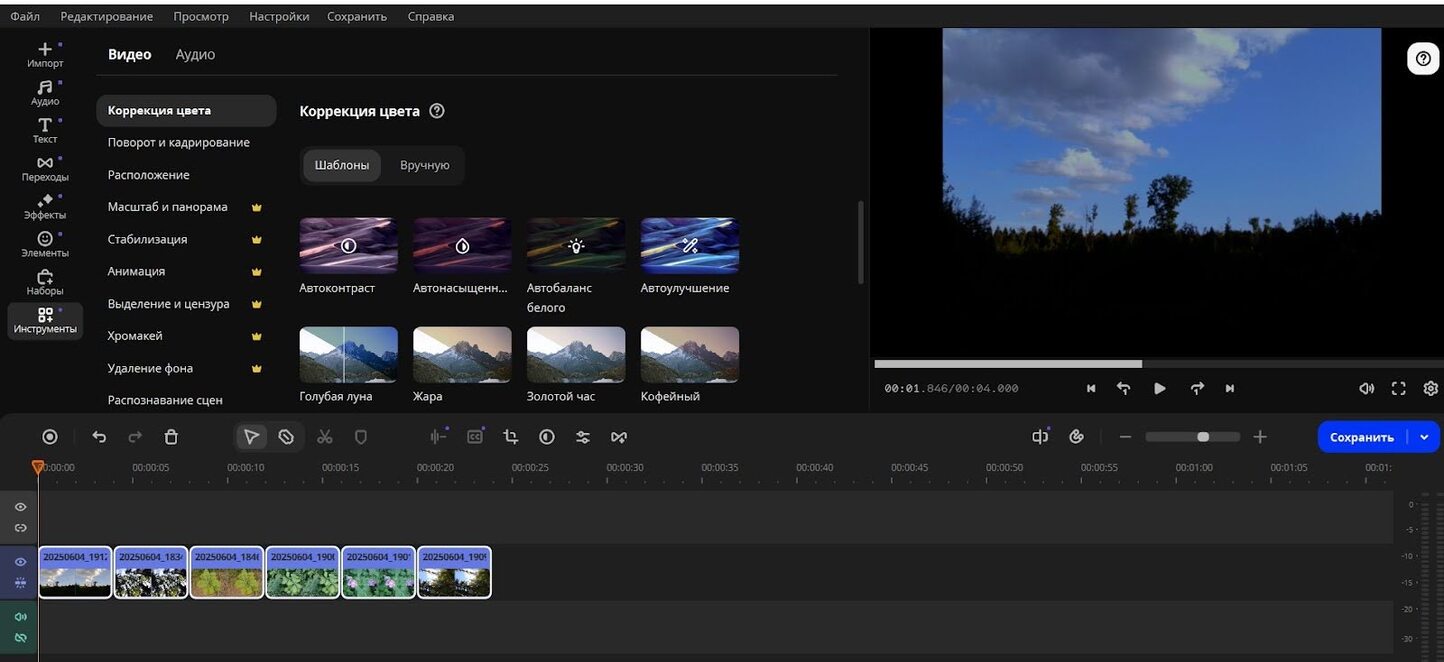Expand the dropdown arrow next to Сохранить
1444x662 pixels.
[1424, 437]
